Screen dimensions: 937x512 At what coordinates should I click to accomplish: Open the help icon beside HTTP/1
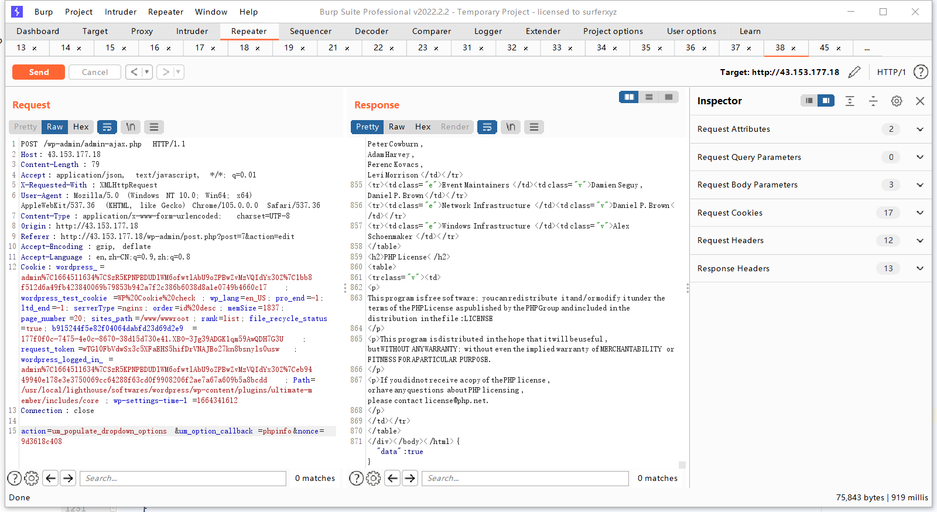[x=920, y=72]
